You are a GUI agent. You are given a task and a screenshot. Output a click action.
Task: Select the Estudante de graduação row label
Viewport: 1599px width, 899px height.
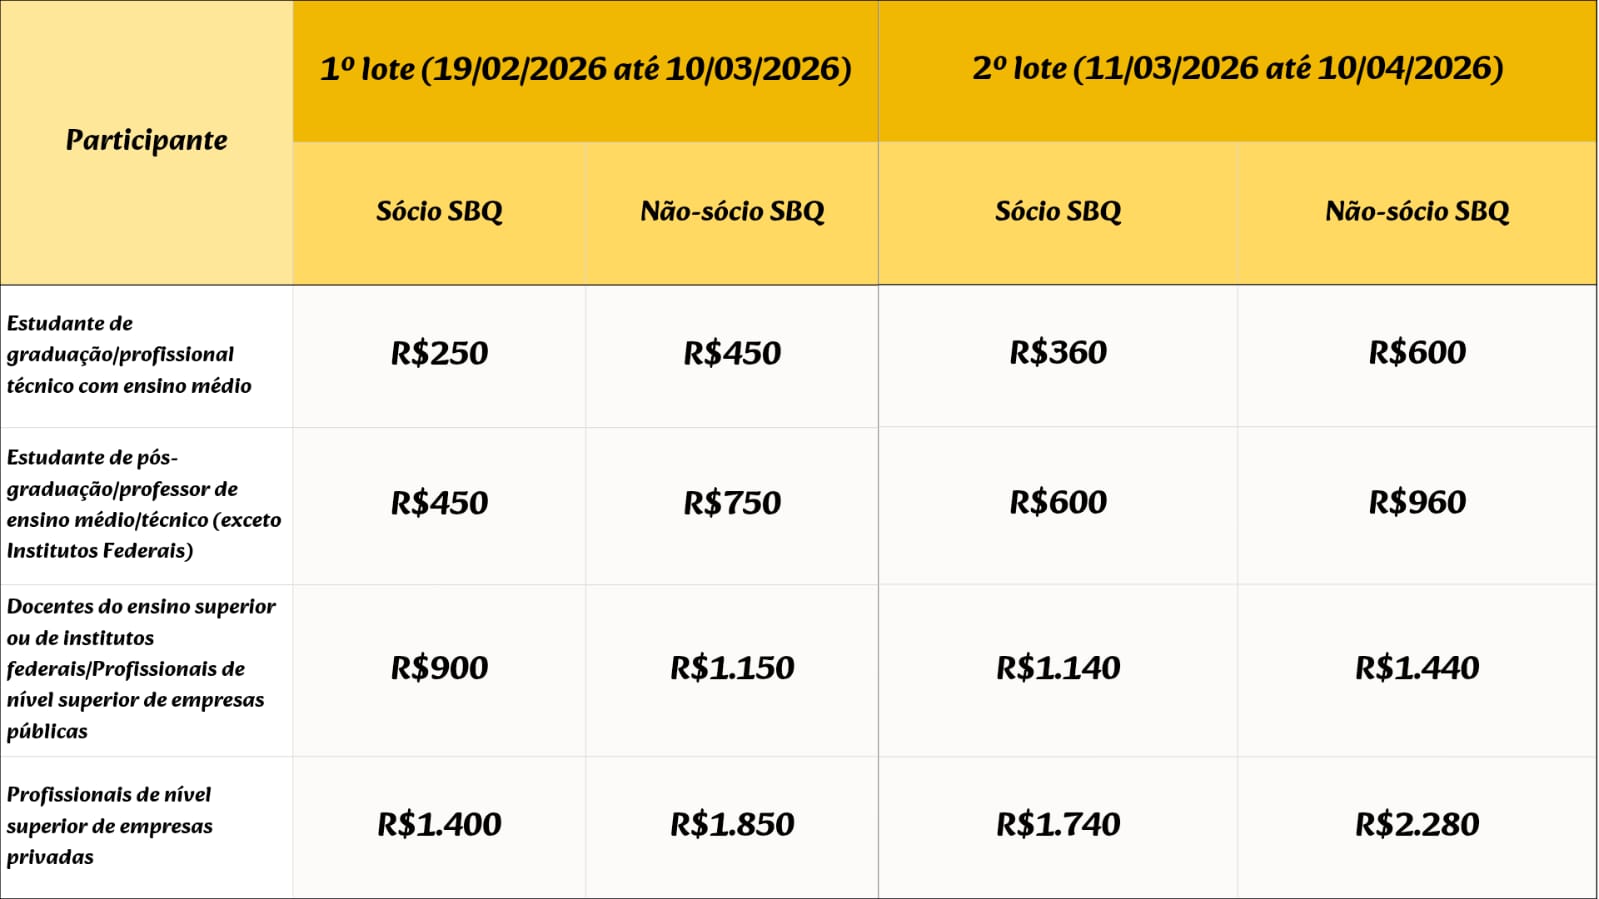[129, 354]
